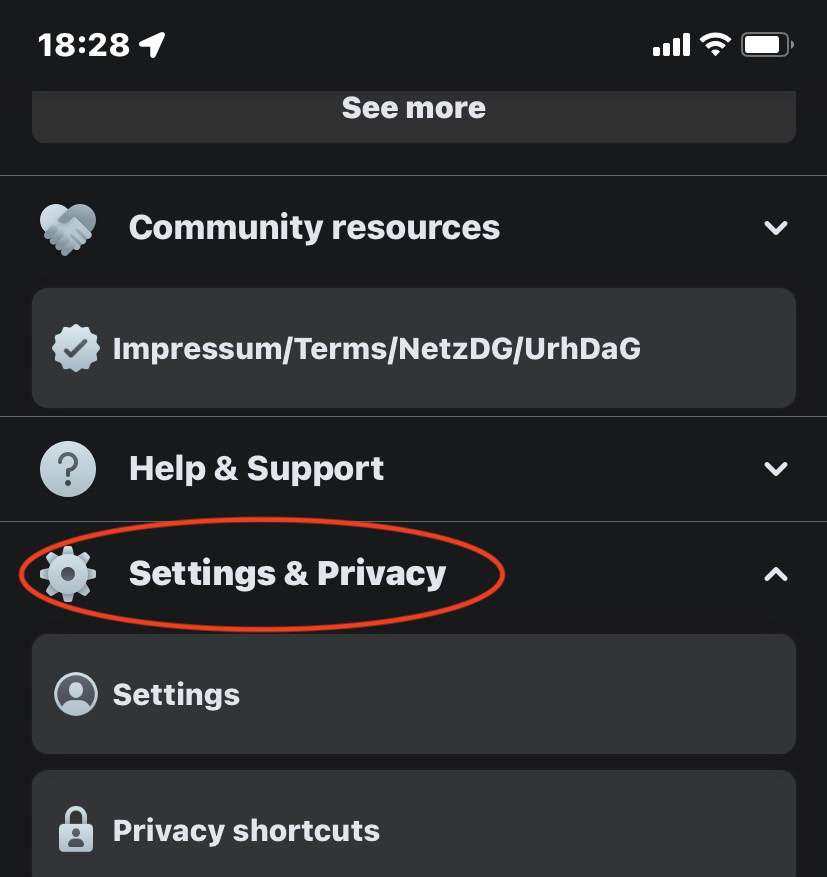Click the Privacy shortcuts padlock icon
Screen dimensions: 827x877
pyautogui.click(x=75, y=830)
